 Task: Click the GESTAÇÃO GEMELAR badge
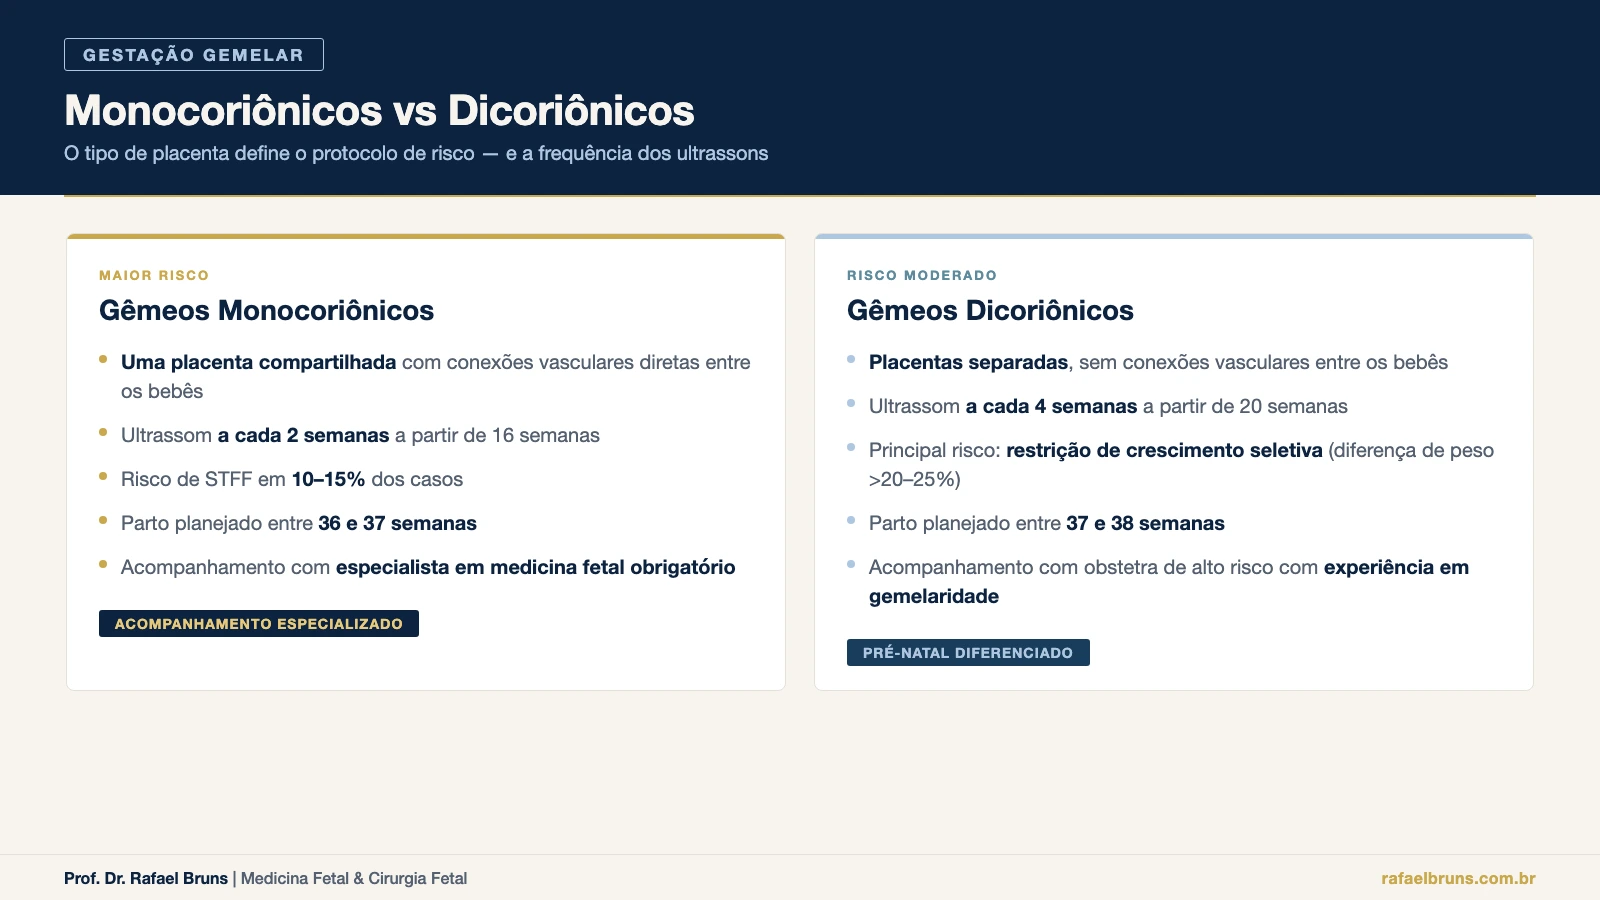[x=193, y=55]
